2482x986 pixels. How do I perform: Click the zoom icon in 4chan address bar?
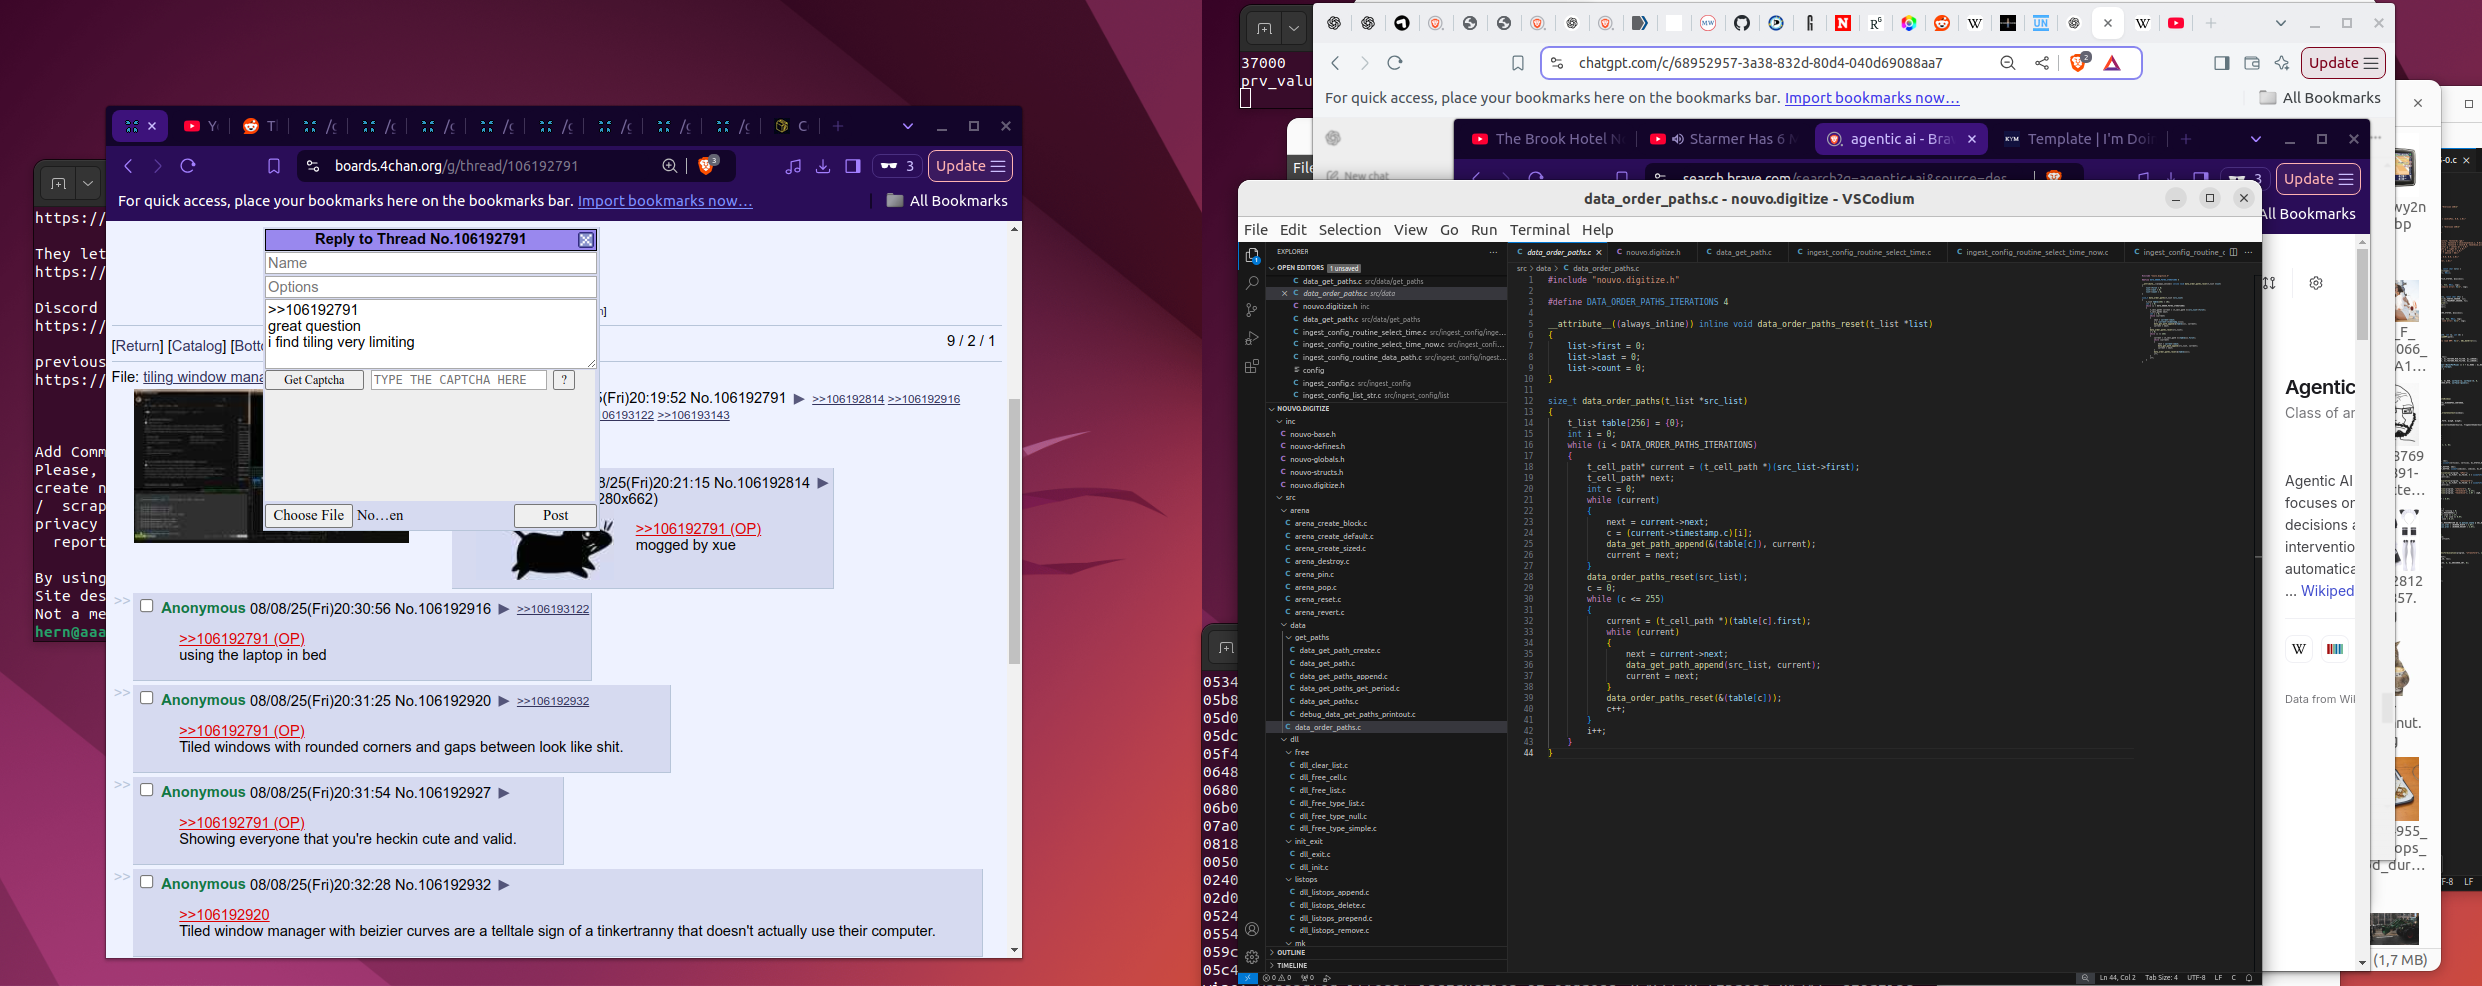(x=669, y=166)
